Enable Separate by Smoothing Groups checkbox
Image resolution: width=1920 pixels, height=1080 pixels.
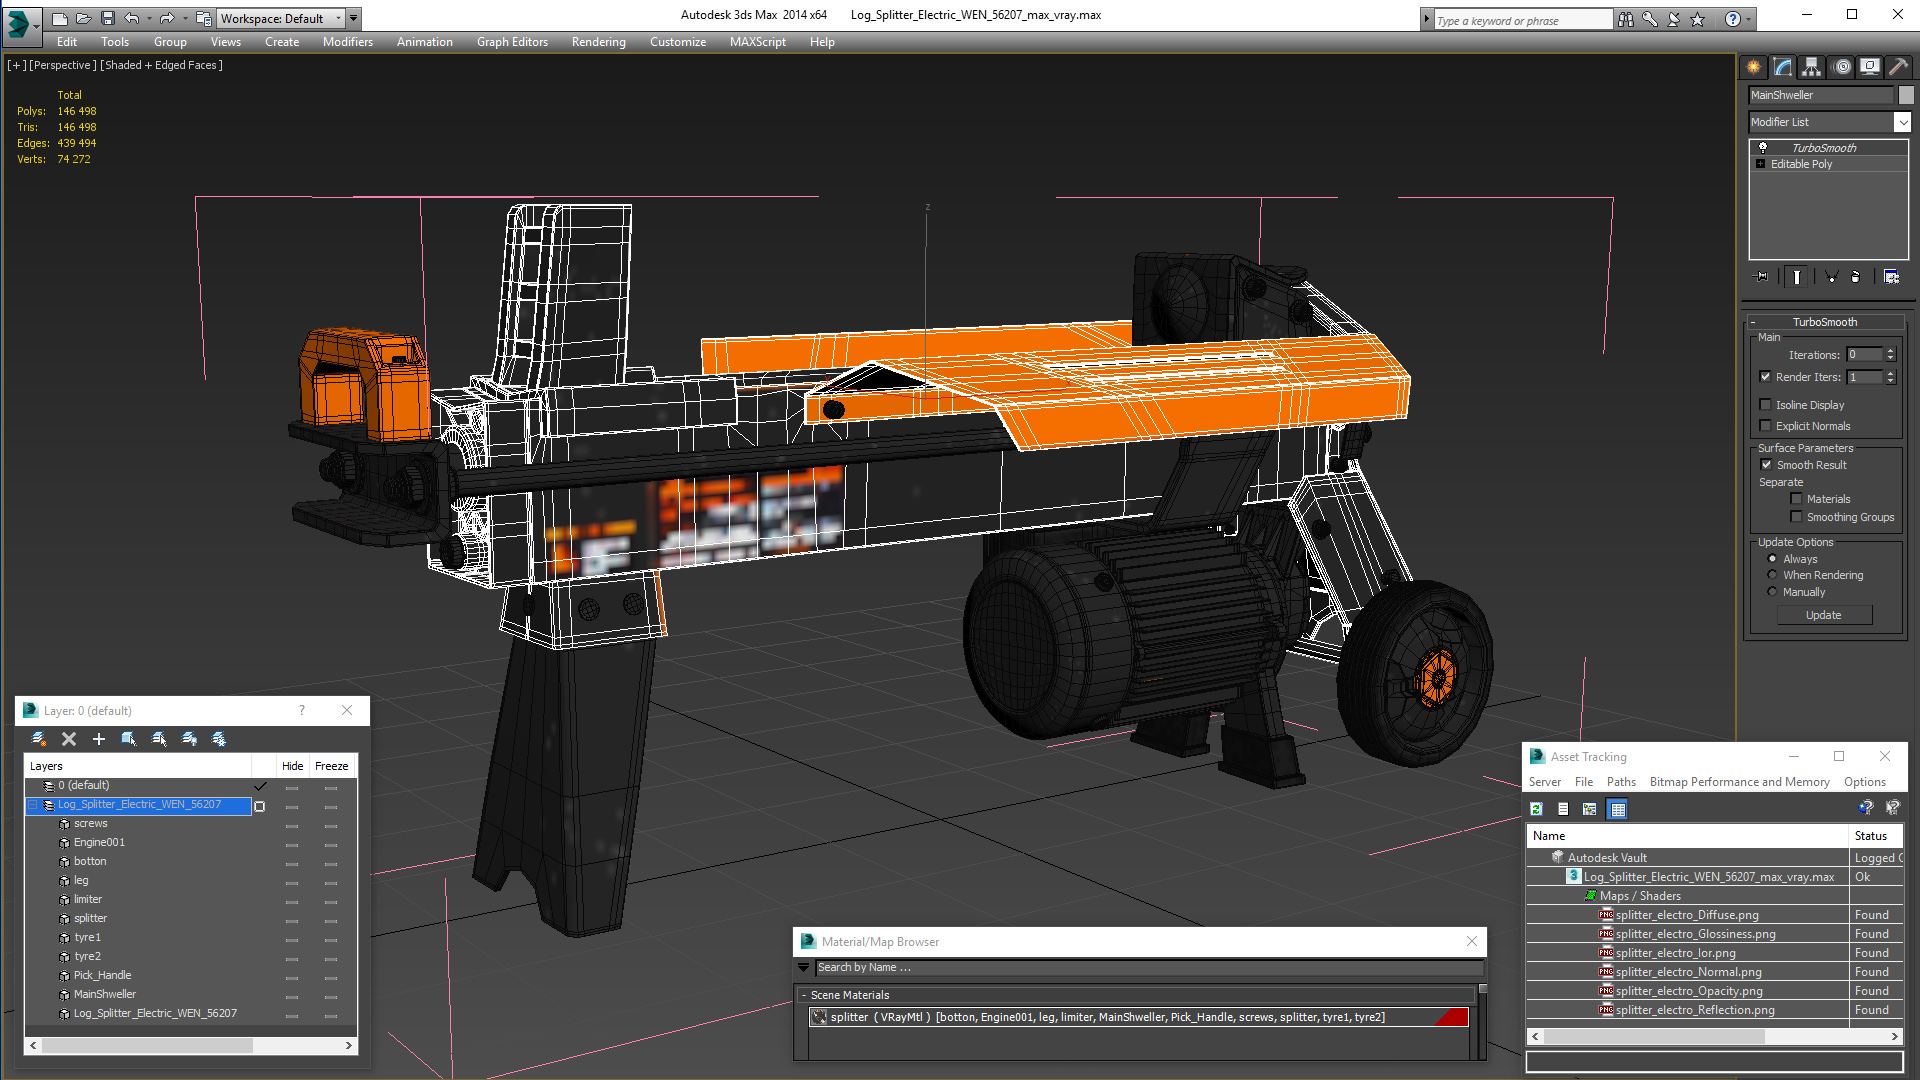click(1797, 517)
